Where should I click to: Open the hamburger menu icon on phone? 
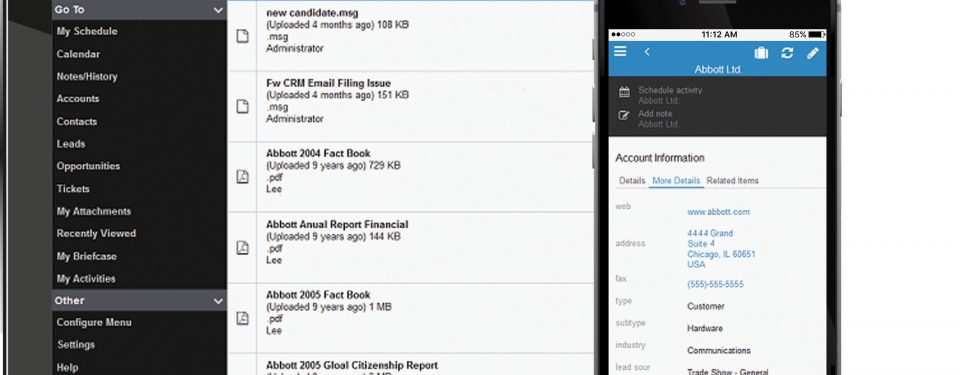(x=620, y=51)
